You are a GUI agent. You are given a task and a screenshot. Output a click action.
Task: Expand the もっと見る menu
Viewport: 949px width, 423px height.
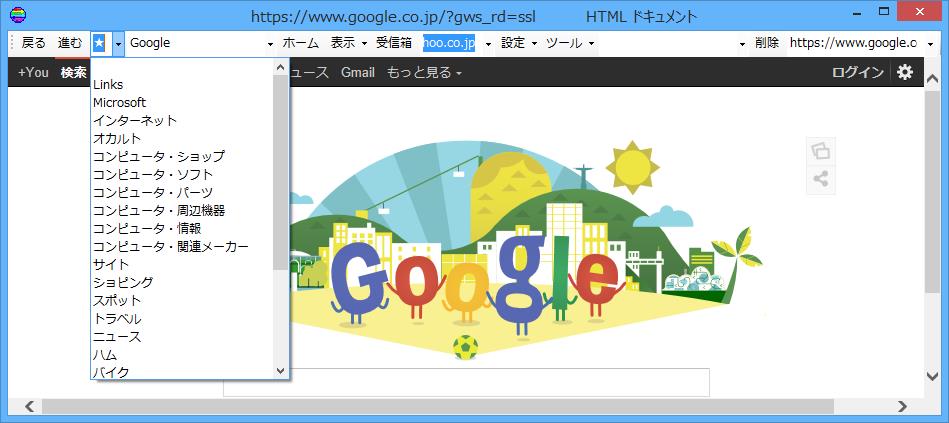coord(424,73)
